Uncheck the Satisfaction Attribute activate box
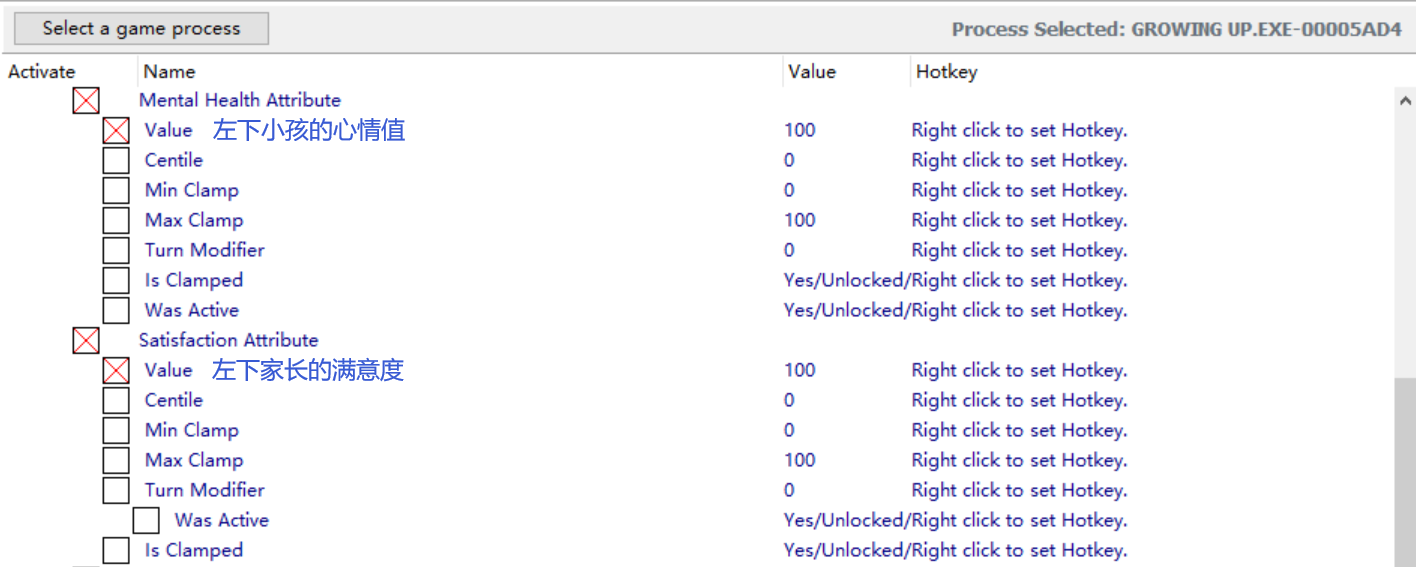Screen dimensions: 1416x567 click(x=86, y=340)
